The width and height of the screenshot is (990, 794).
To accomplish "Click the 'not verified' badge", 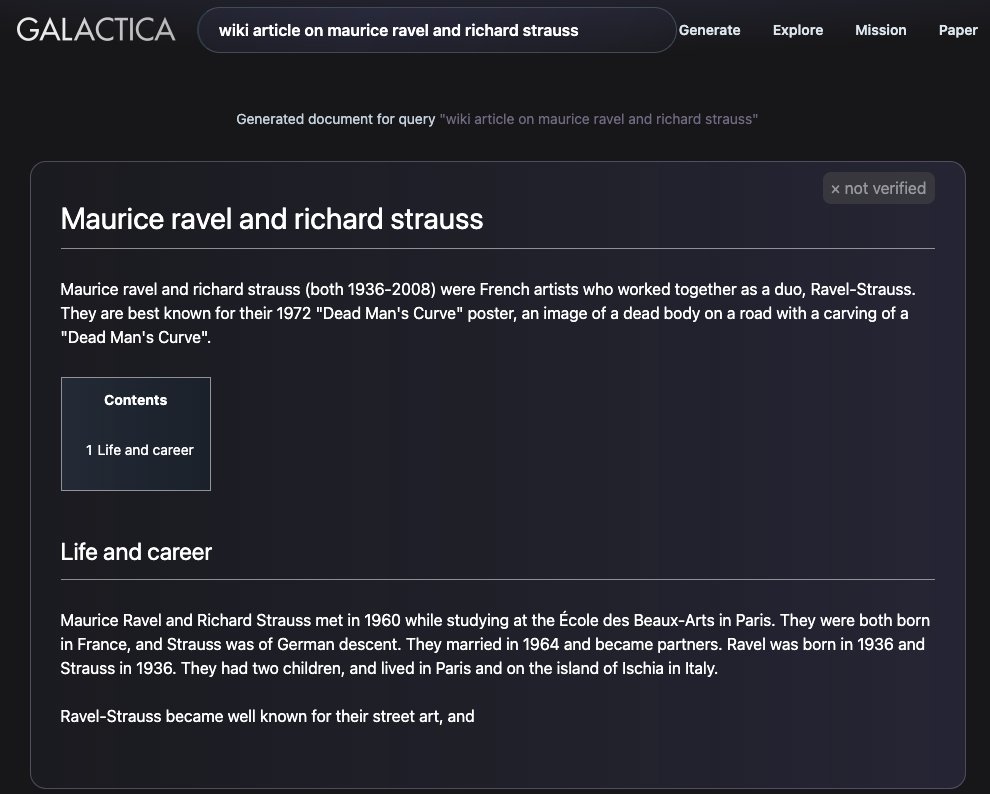I will 878,188.
